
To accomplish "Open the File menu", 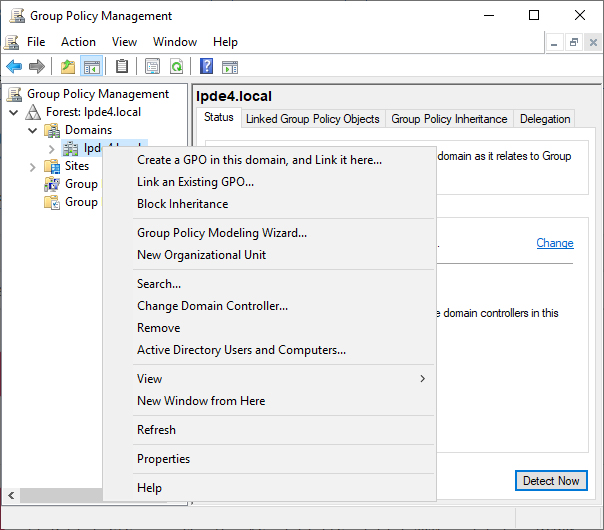I will 36,42.
